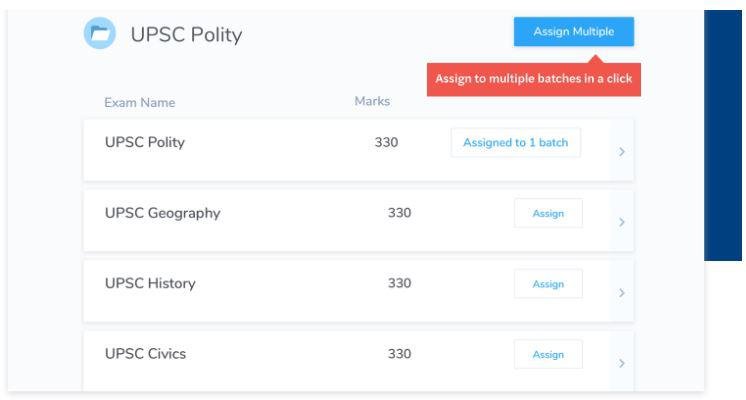Click the blue folder icon beside UPSC Polity

(x=100, y=34)
